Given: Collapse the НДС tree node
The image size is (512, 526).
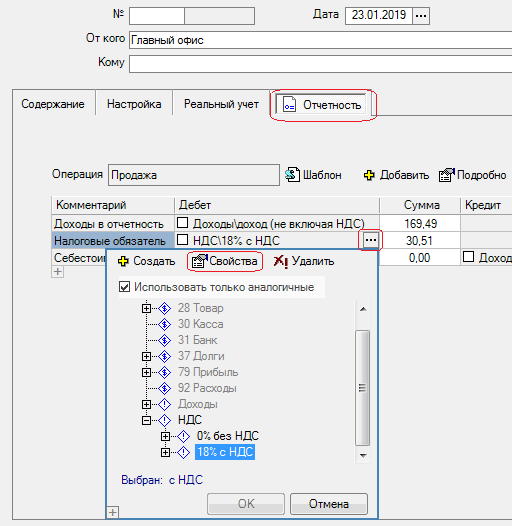Looking at the screenshot, I should (146, 420).
